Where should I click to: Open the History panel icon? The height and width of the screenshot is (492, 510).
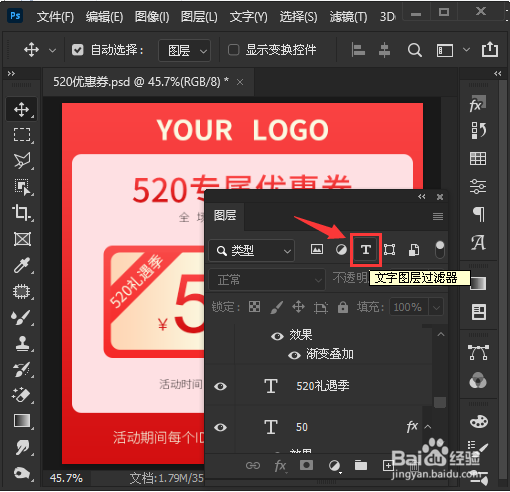pyautogui.click(x=478, y=130)
